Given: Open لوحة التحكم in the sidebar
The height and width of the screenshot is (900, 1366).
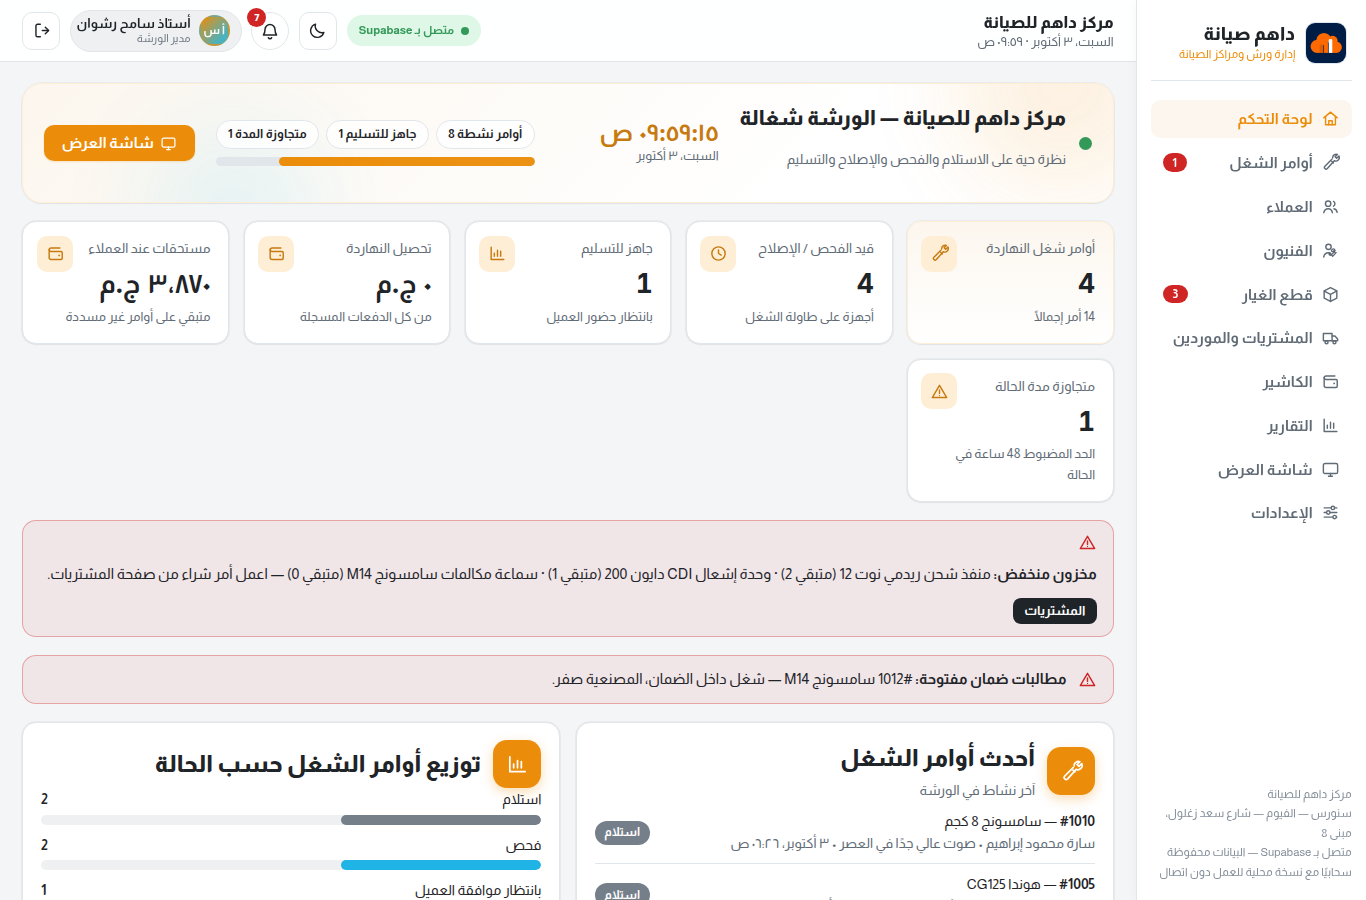Looking at the screenshot, I should [x=1251, y=119].
